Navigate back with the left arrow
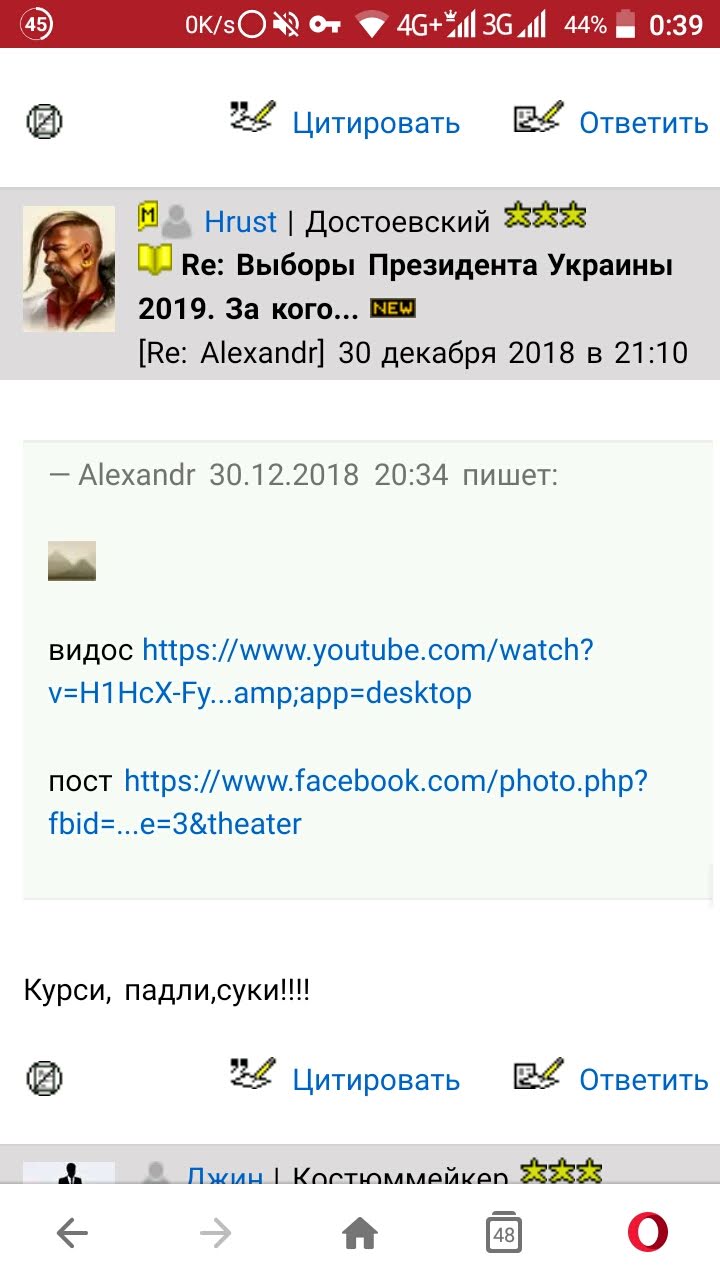Screen dimensions: 720x1280 coord(72,1234)
